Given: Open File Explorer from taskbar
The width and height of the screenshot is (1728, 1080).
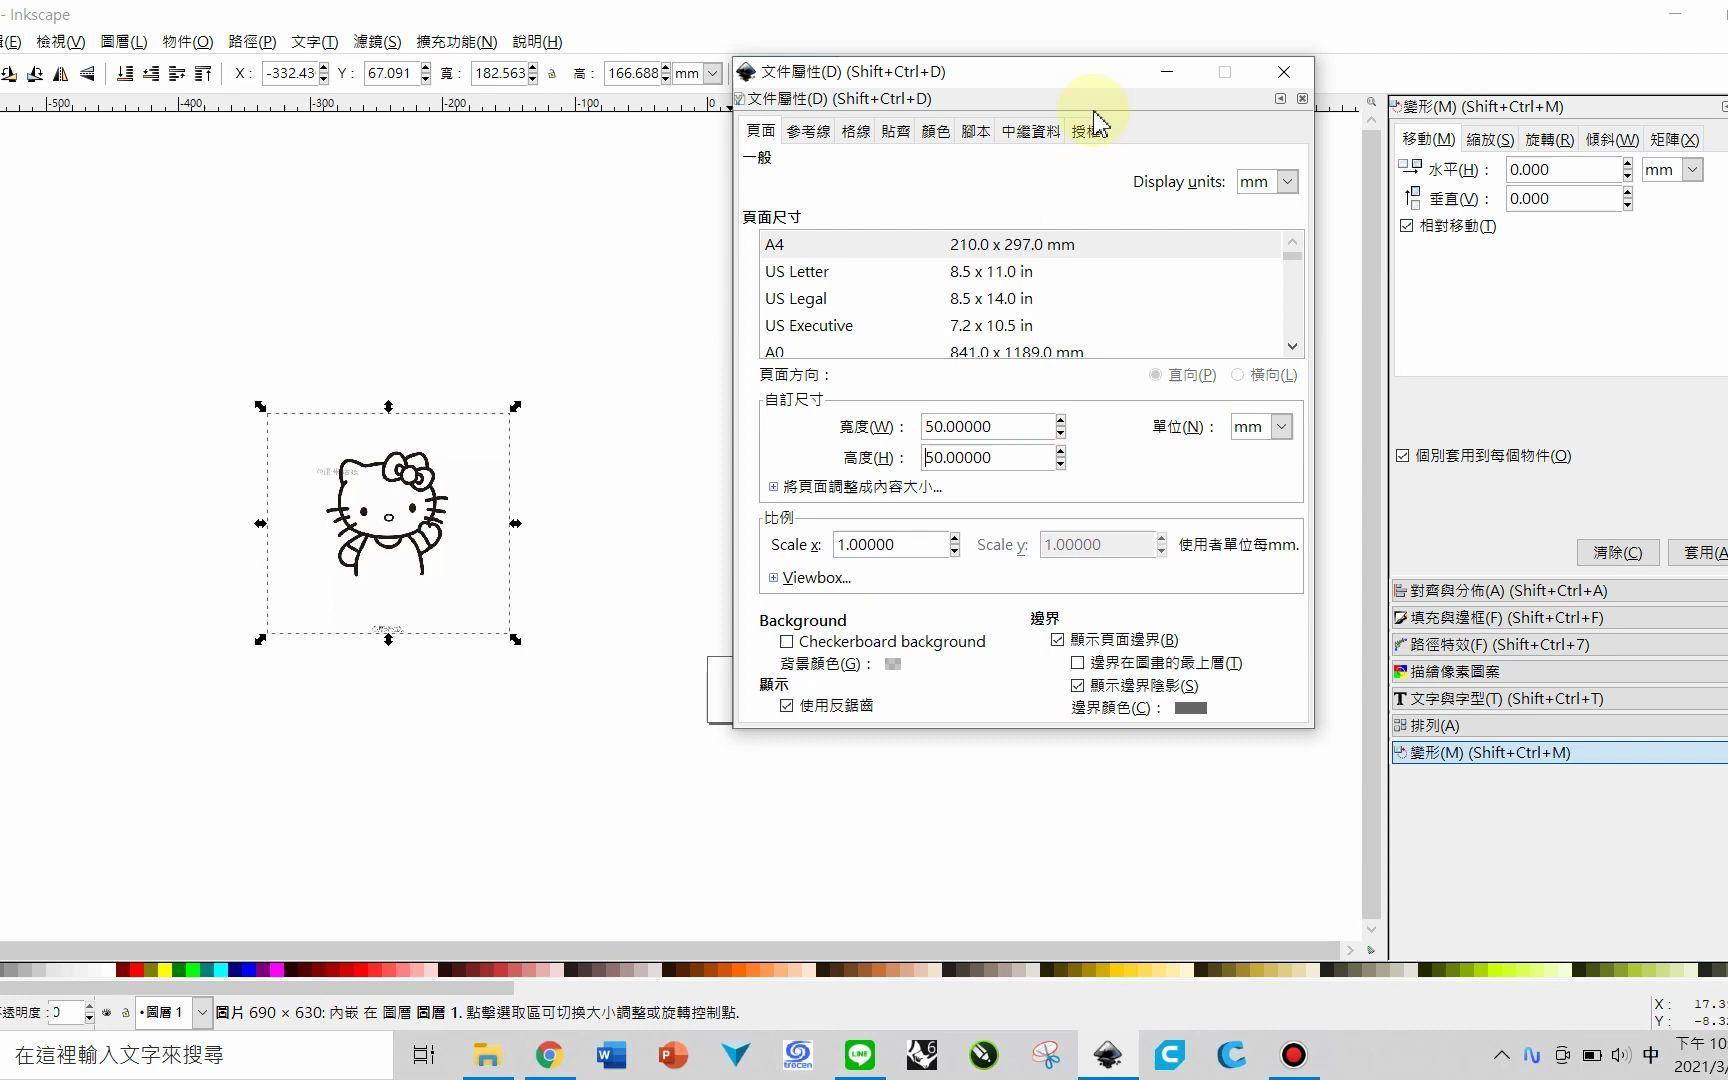Looking at the screenshot, I should click(487, 1055).
